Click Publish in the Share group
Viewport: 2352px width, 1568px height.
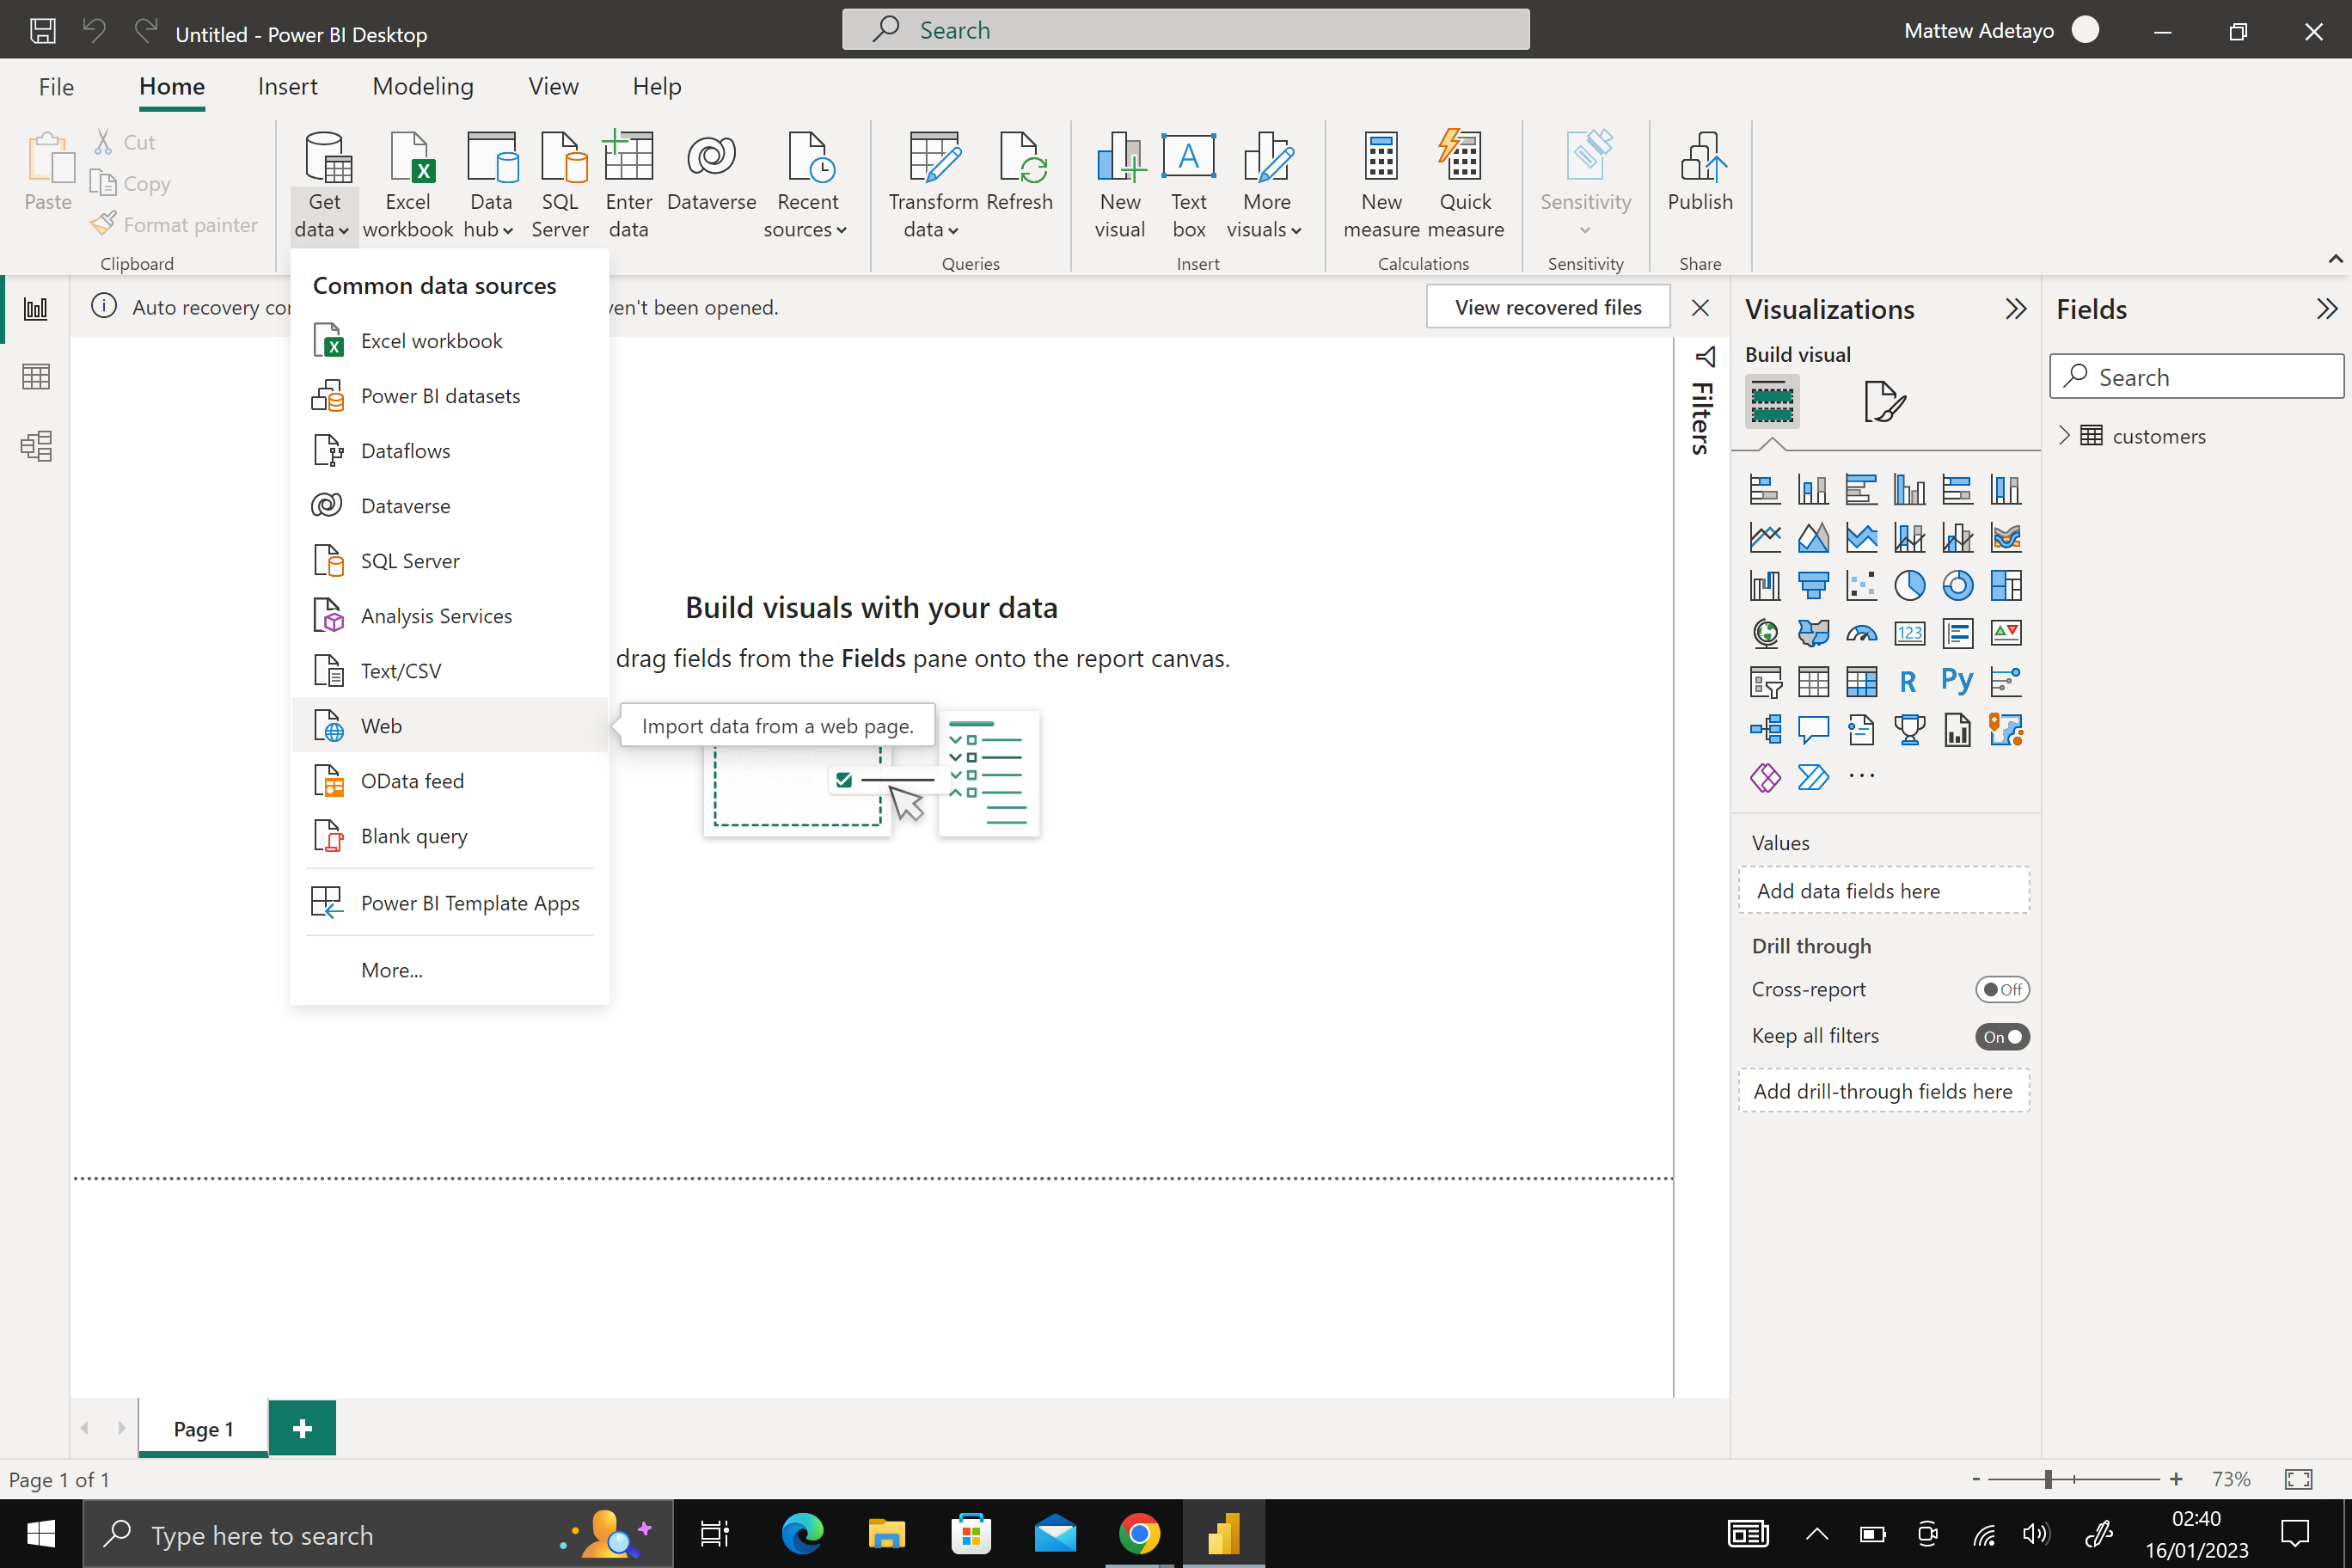click(x=1700, y=172)
